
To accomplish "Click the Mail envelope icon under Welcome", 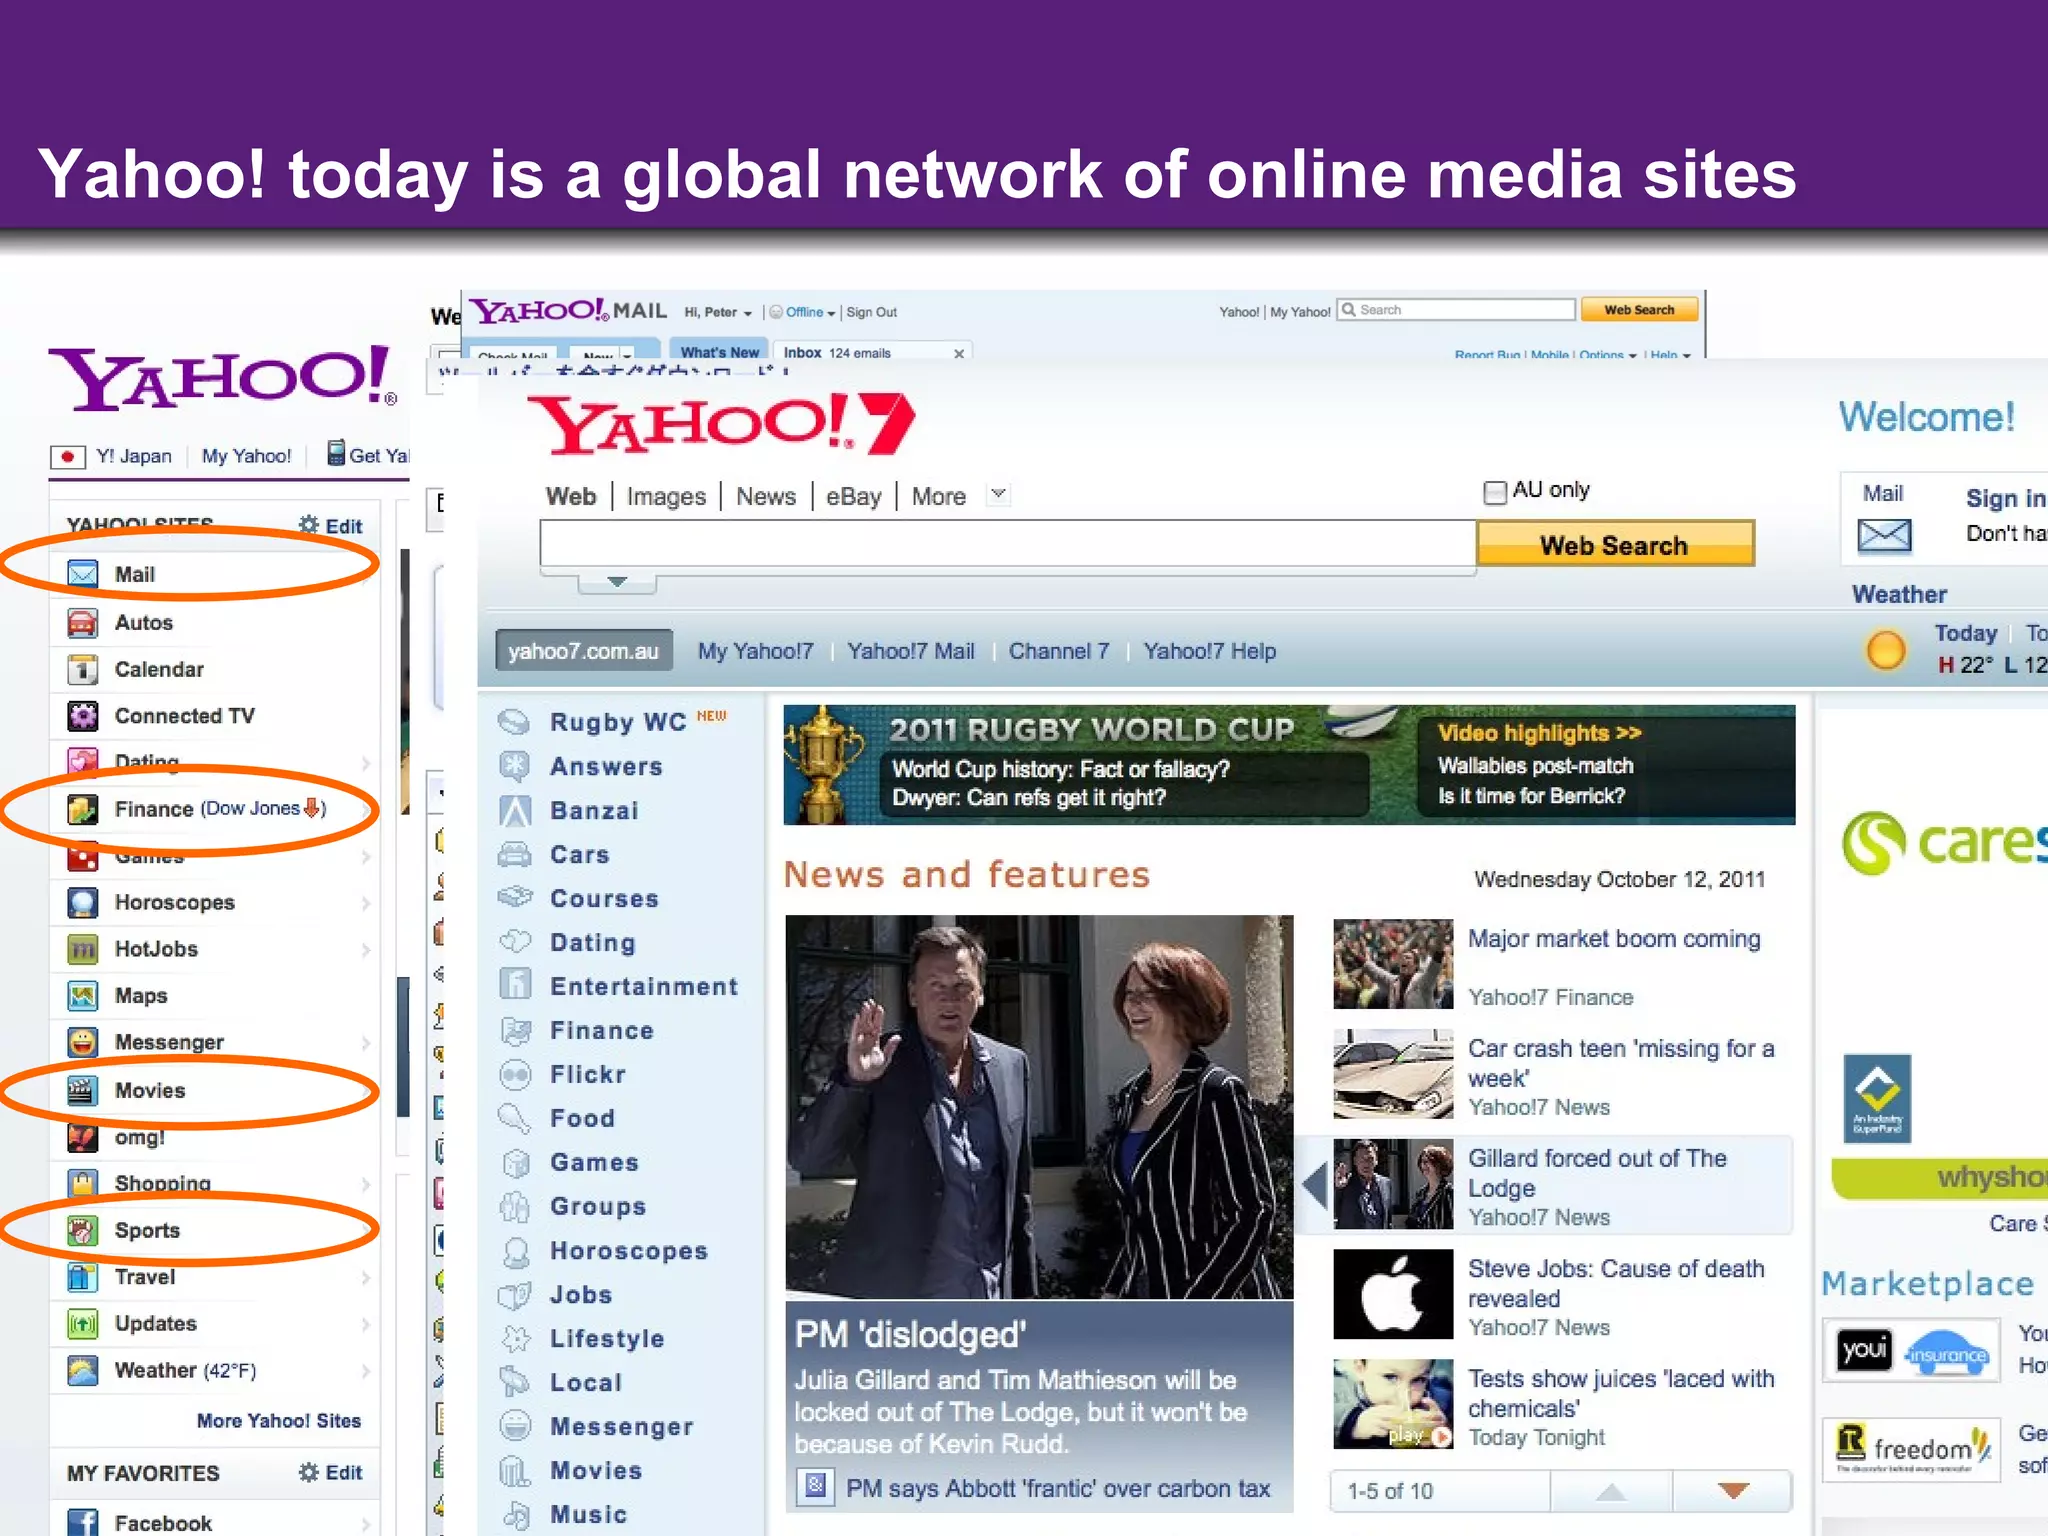I will pos(1884,536).
